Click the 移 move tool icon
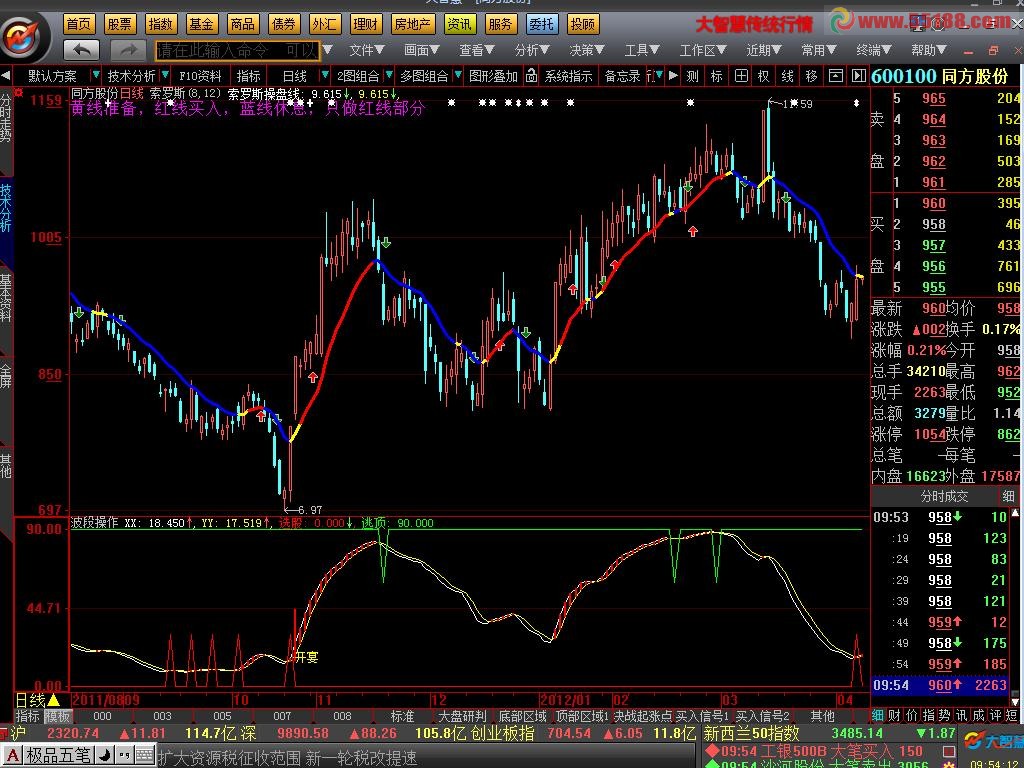Viewport: 1024px width, 768px height. [811, 75]
